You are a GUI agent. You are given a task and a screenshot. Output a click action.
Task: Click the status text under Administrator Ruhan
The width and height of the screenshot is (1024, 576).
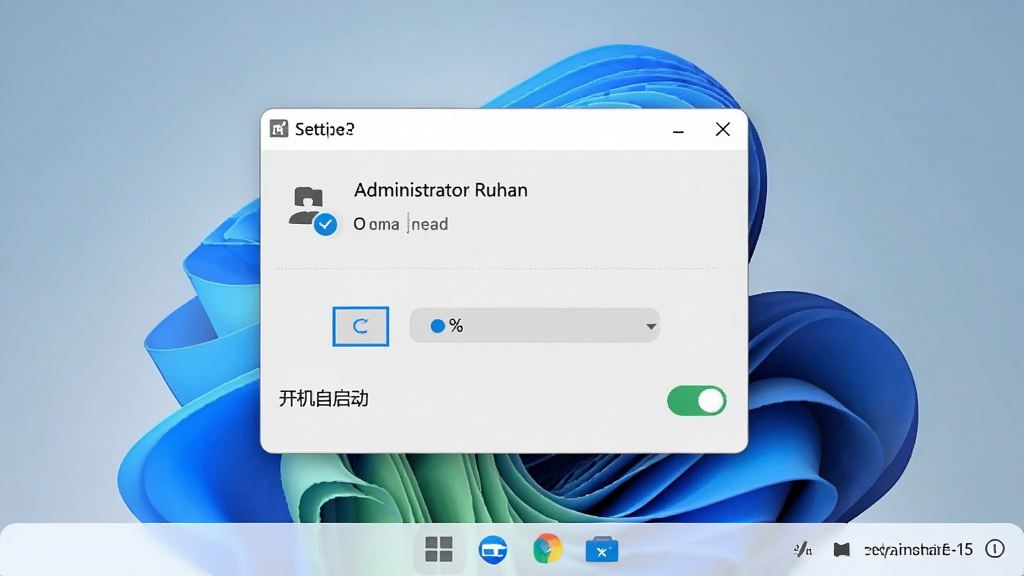[401, 224]
